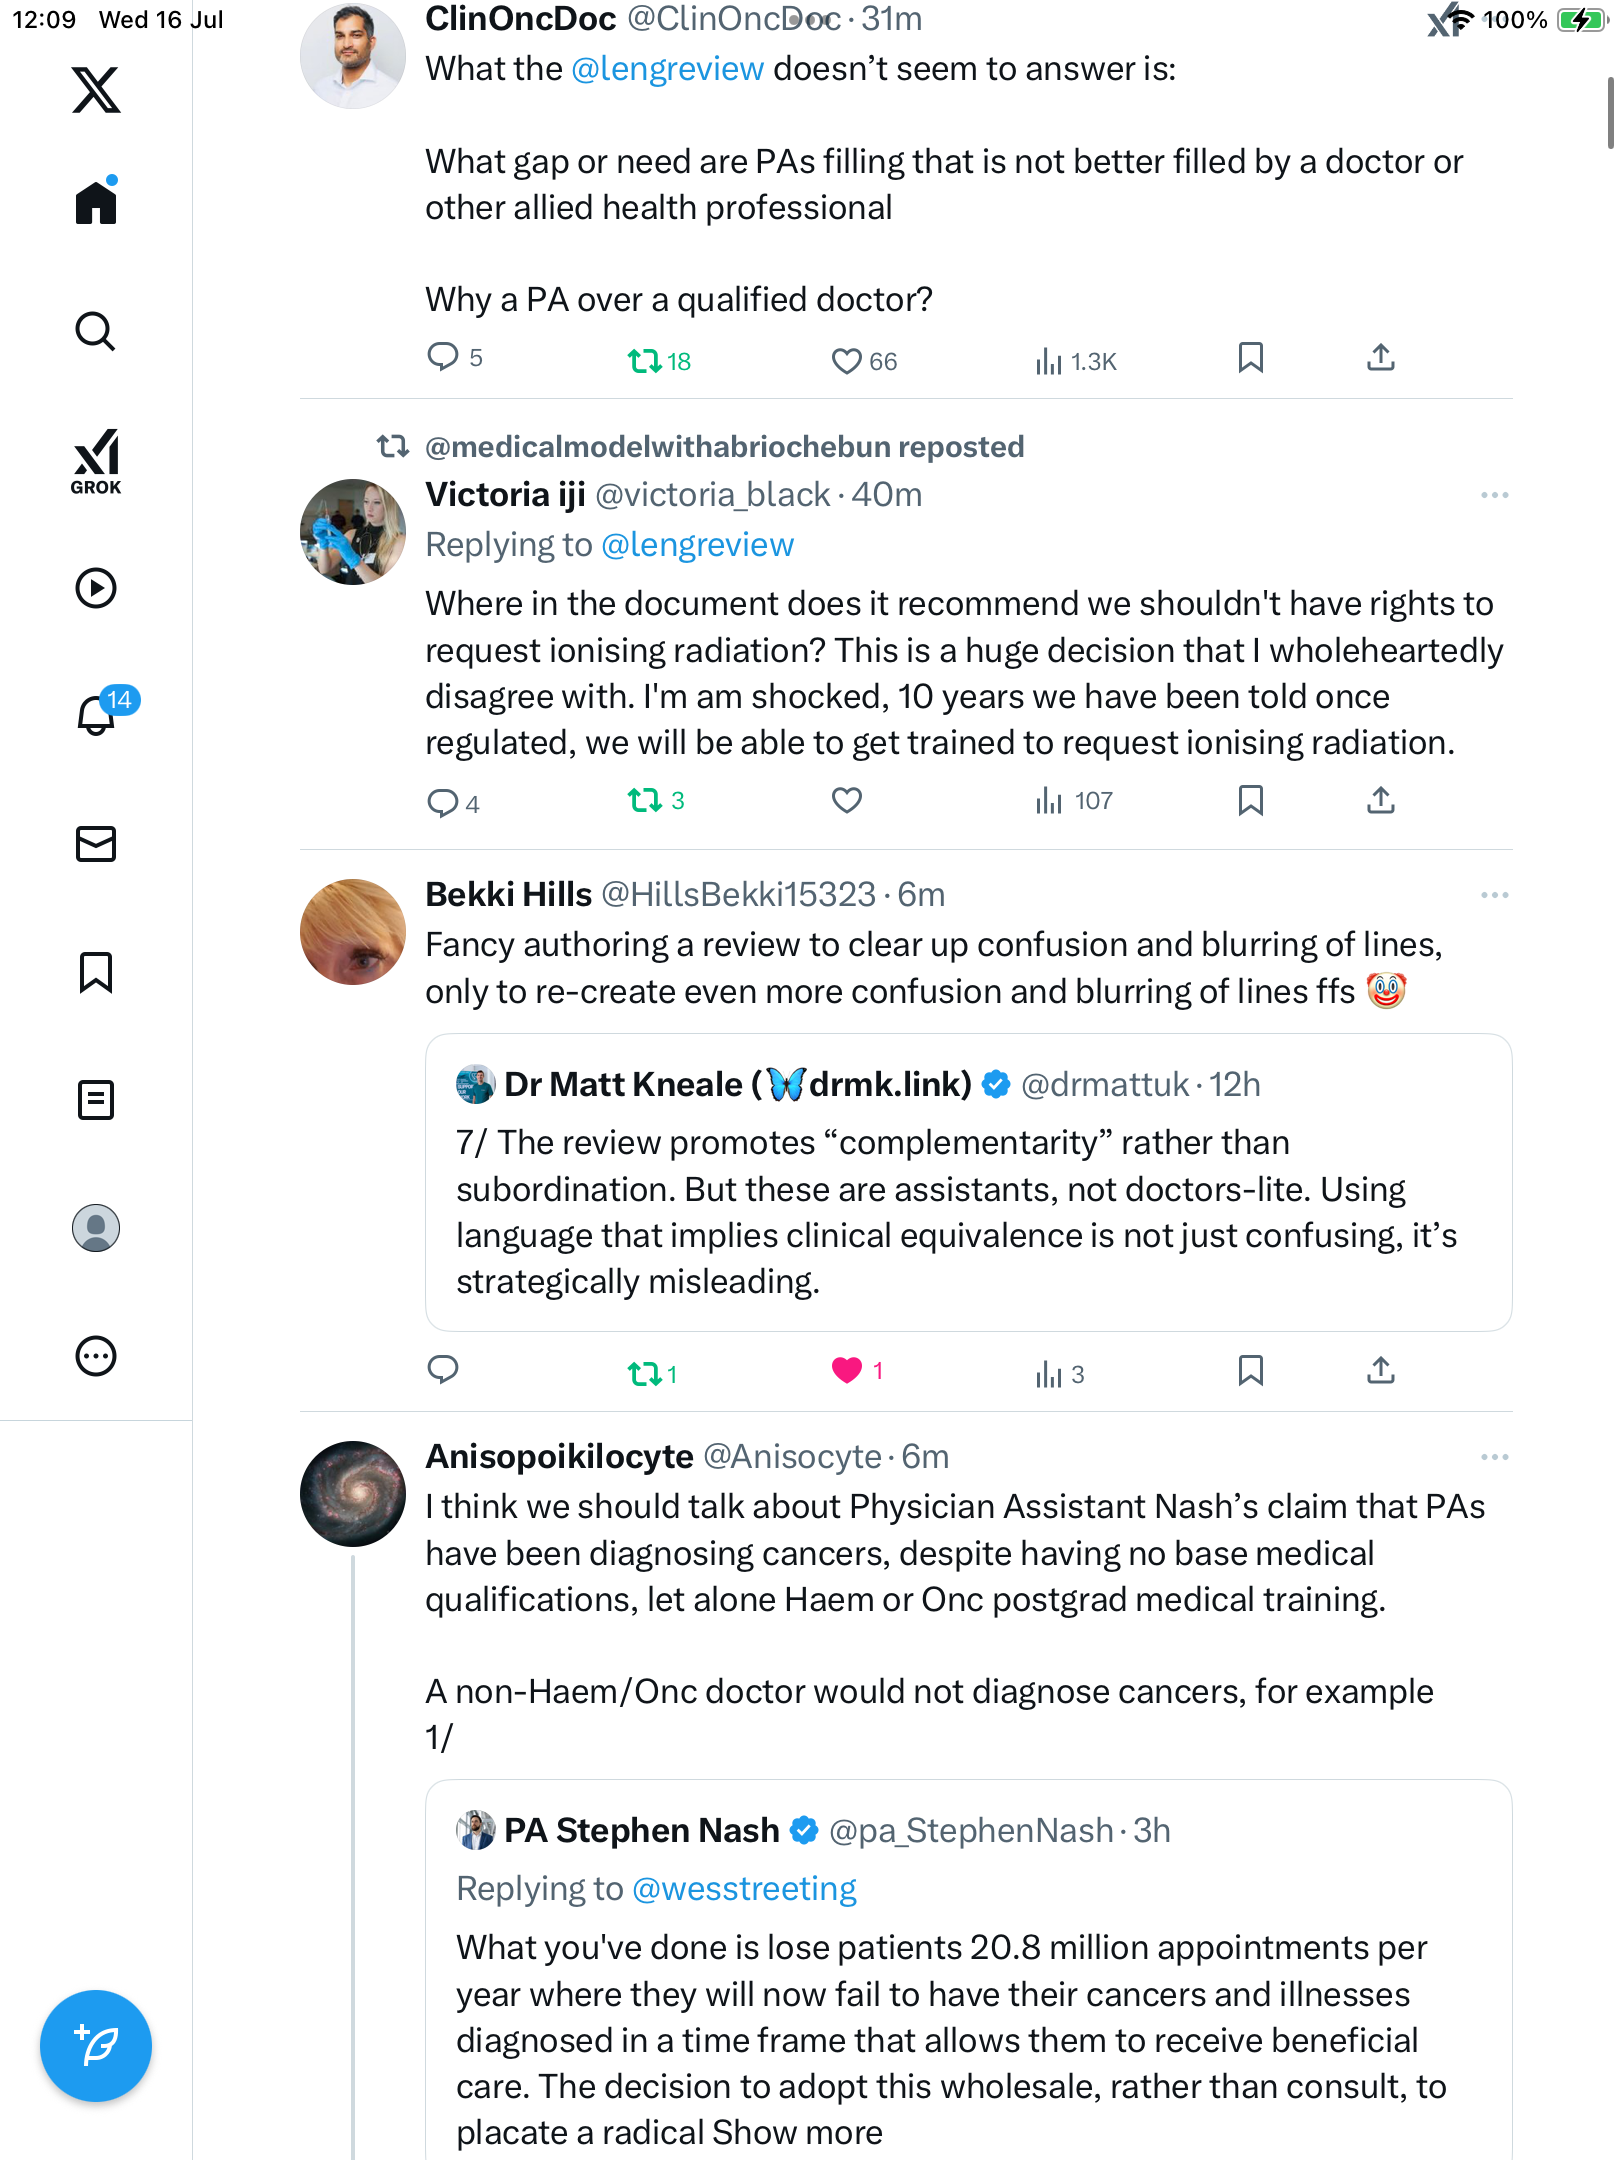This screenshot has height=2160, width=1620.
Task: Go to Home via sidebar house icon
Action: tap(96, 201)
